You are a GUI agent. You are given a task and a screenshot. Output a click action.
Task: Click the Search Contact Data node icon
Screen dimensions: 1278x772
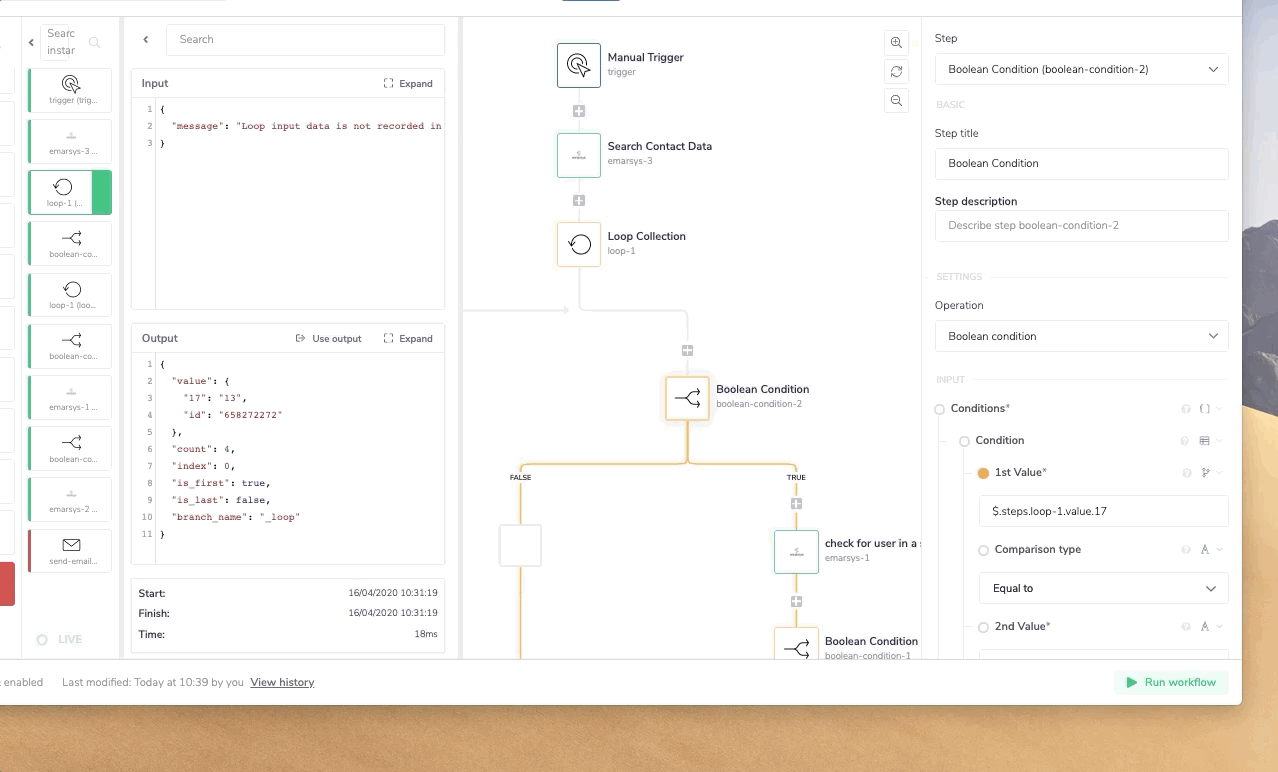click(x=578, y=155)
